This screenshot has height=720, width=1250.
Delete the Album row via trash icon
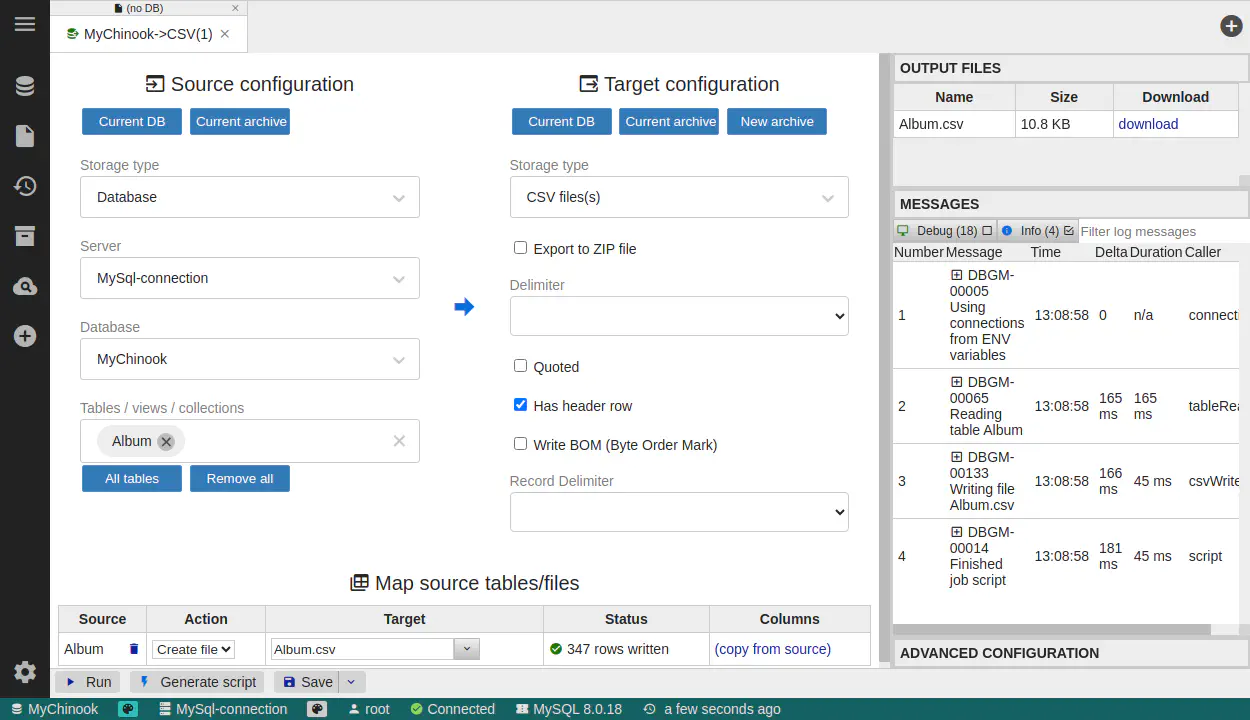point(134,649)
